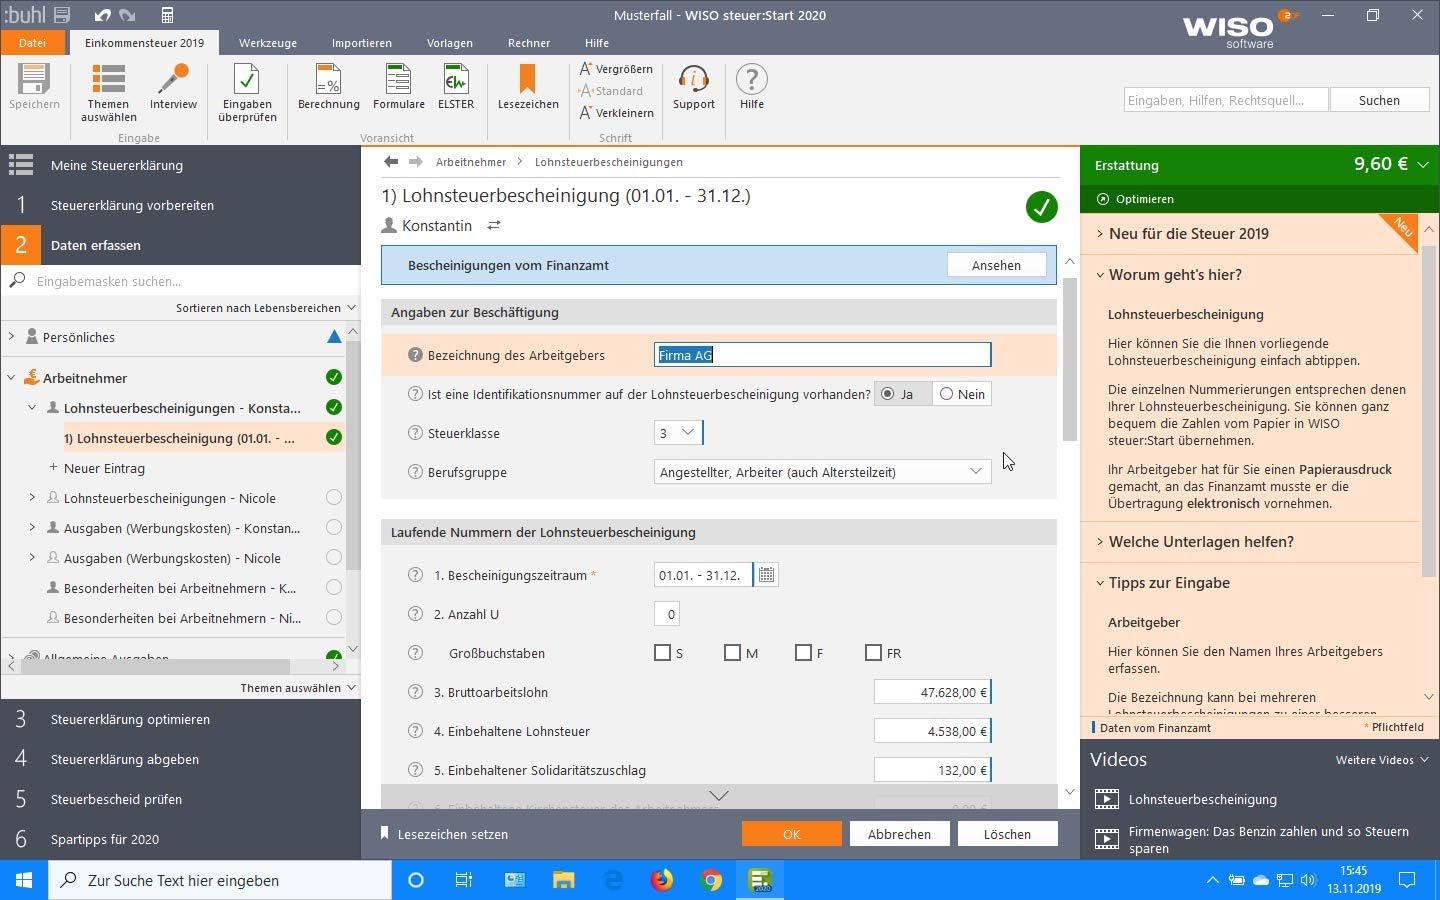The image size is (1440, 900).
Task: Click the Firefox icon in the taskbar
Action: [x=662, y=880]
